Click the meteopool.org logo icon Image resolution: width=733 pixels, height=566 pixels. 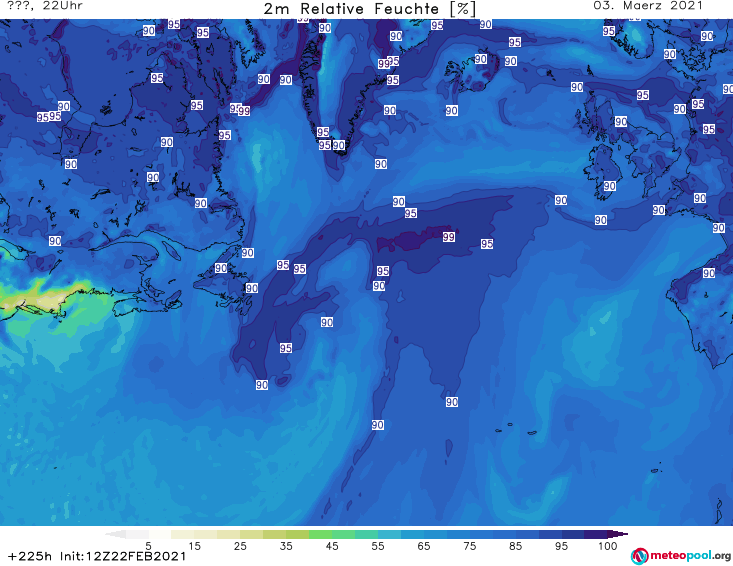coord(639,556)
